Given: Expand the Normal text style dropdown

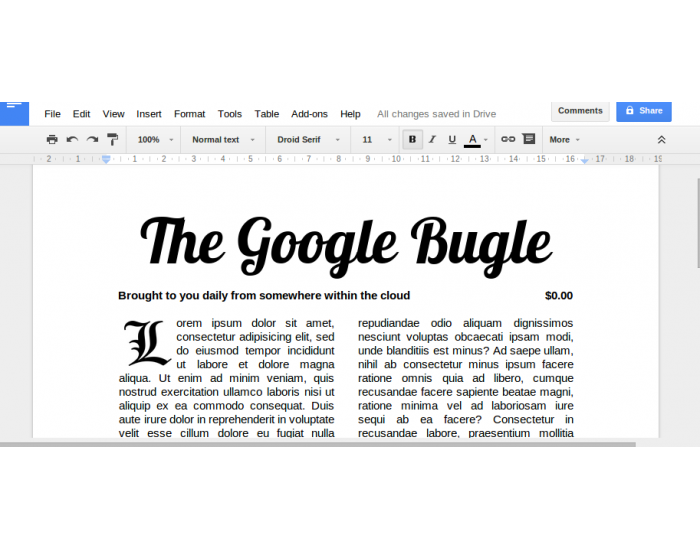Looking at the screenshot, I should [223, 140].
